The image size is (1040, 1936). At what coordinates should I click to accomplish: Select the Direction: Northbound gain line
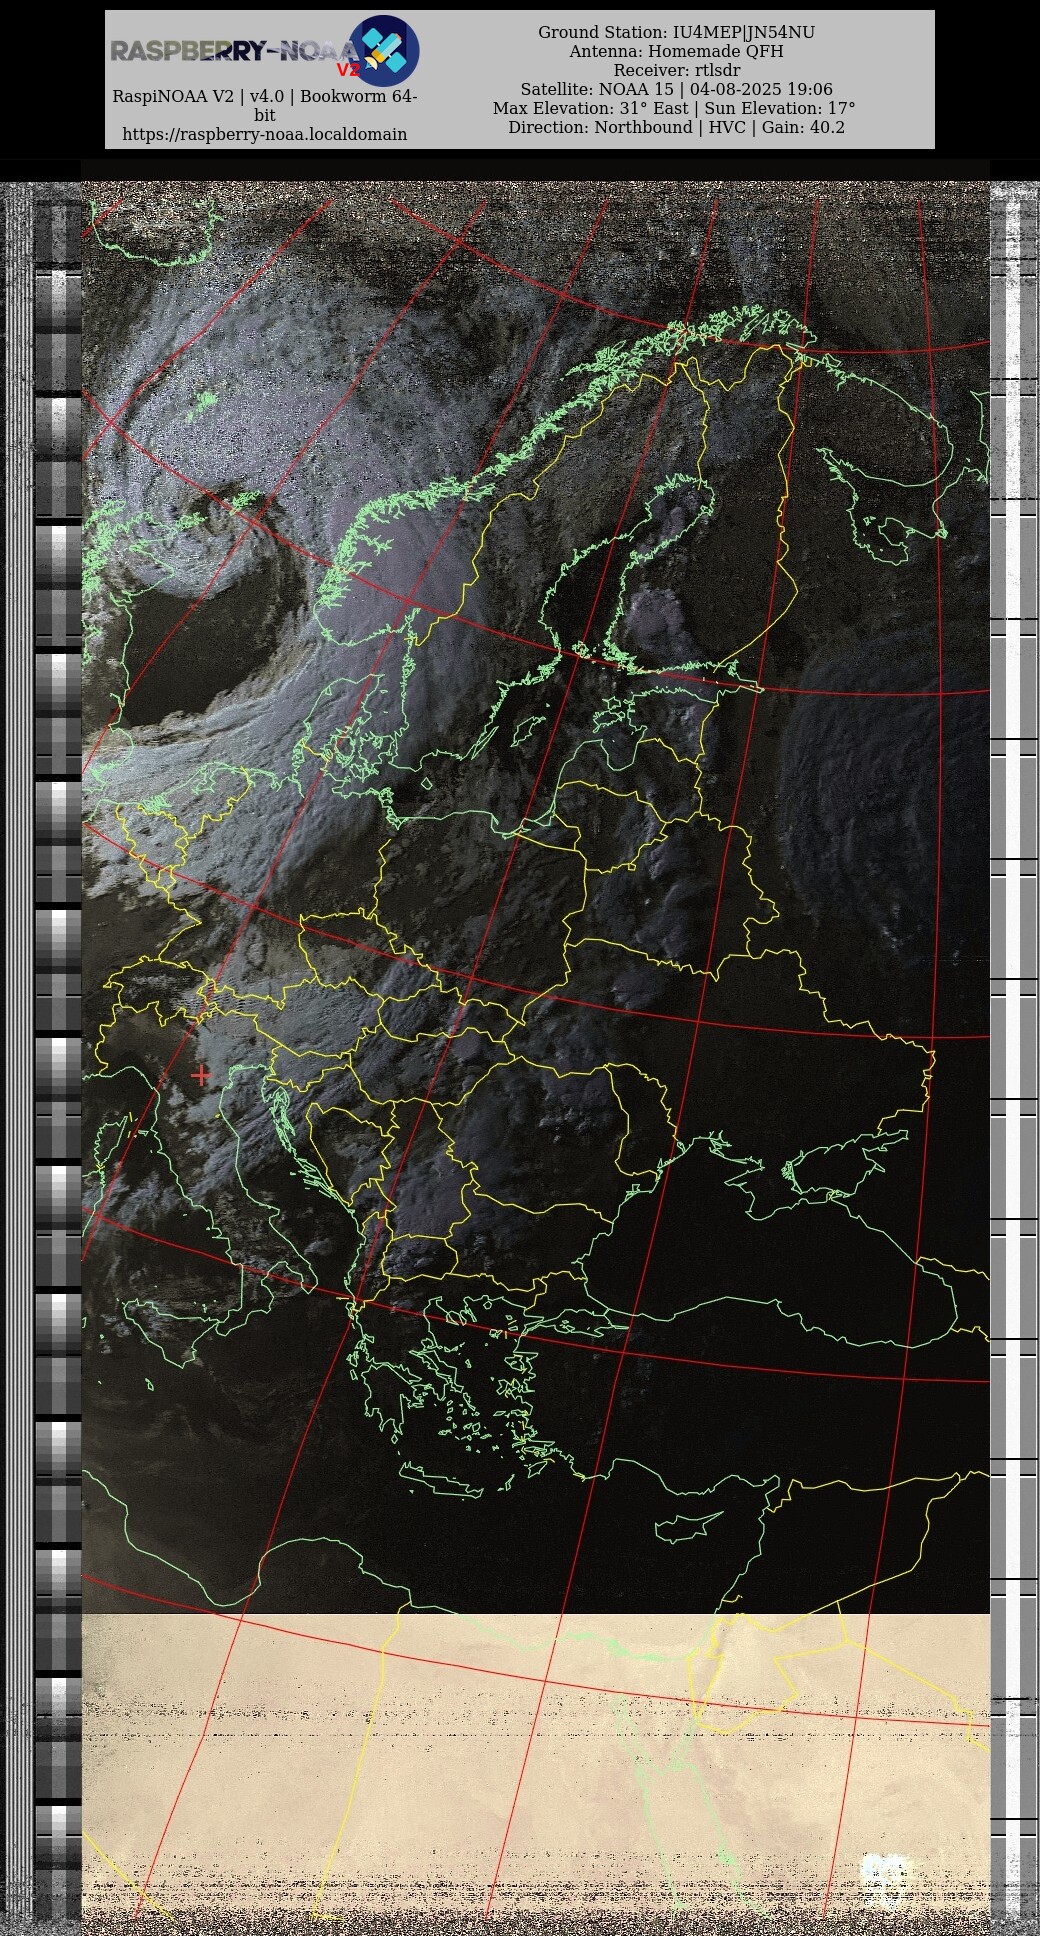pos(676,128)
